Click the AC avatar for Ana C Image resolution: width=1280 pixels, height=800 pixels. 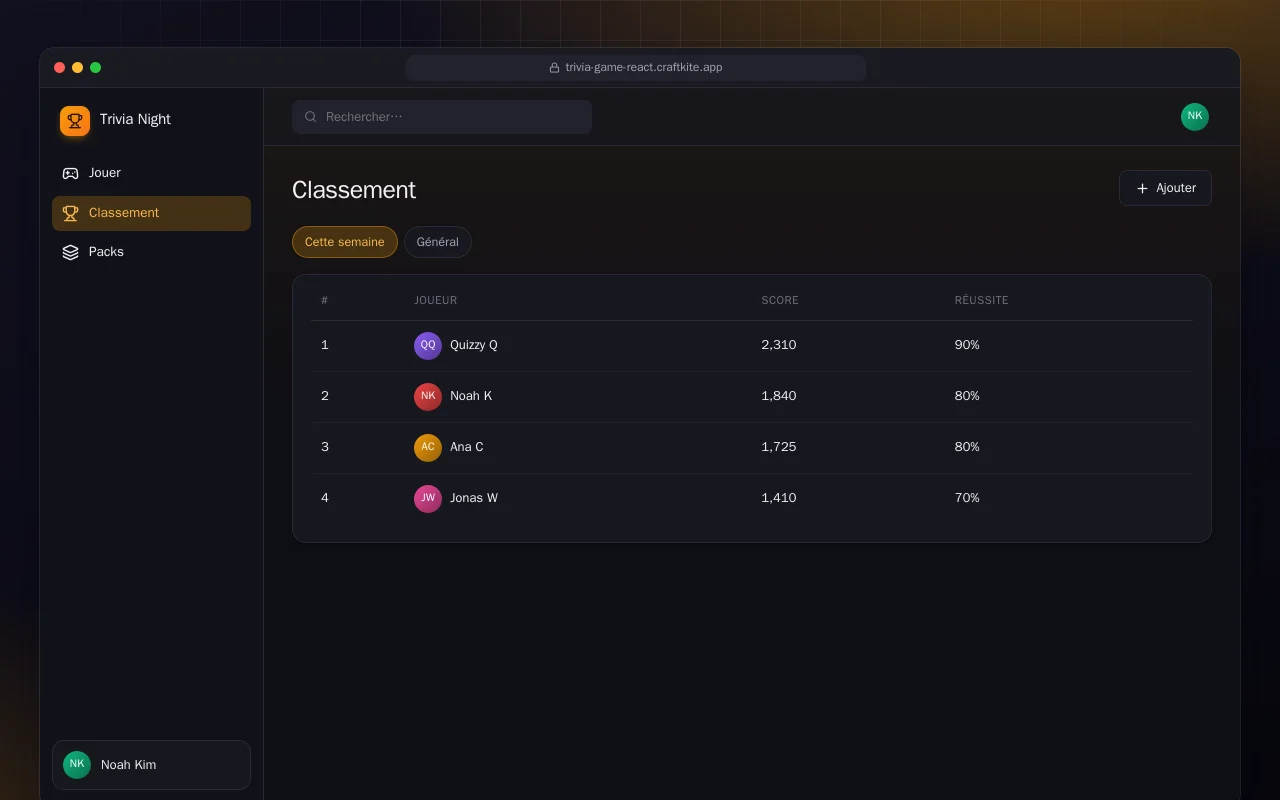point(428,448)
